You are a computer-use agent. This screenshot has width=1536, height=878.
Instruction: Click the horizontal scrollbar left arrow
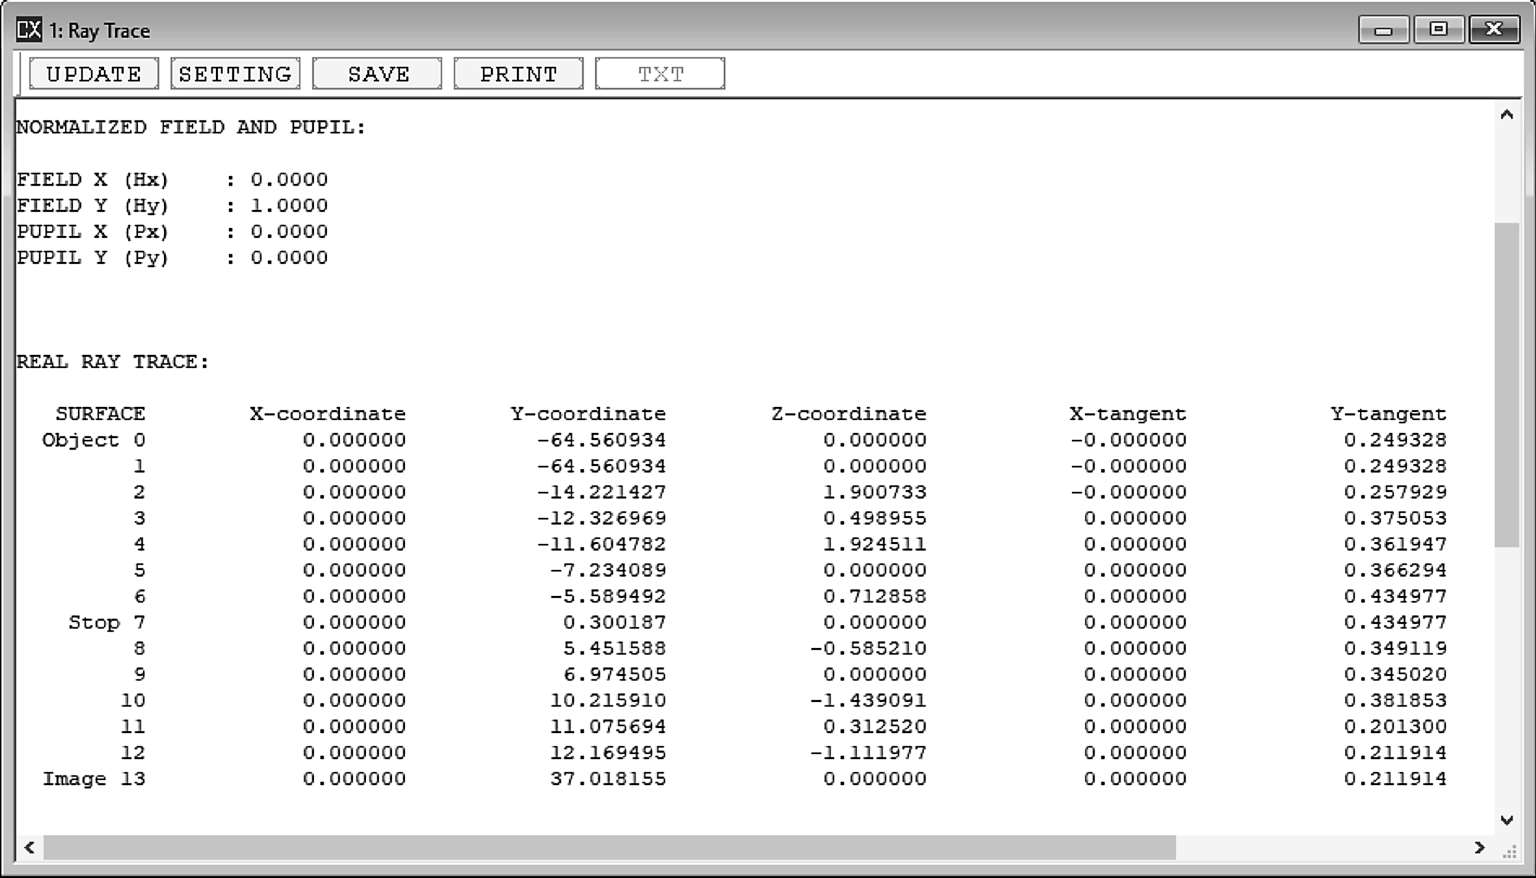click(30, 848)
